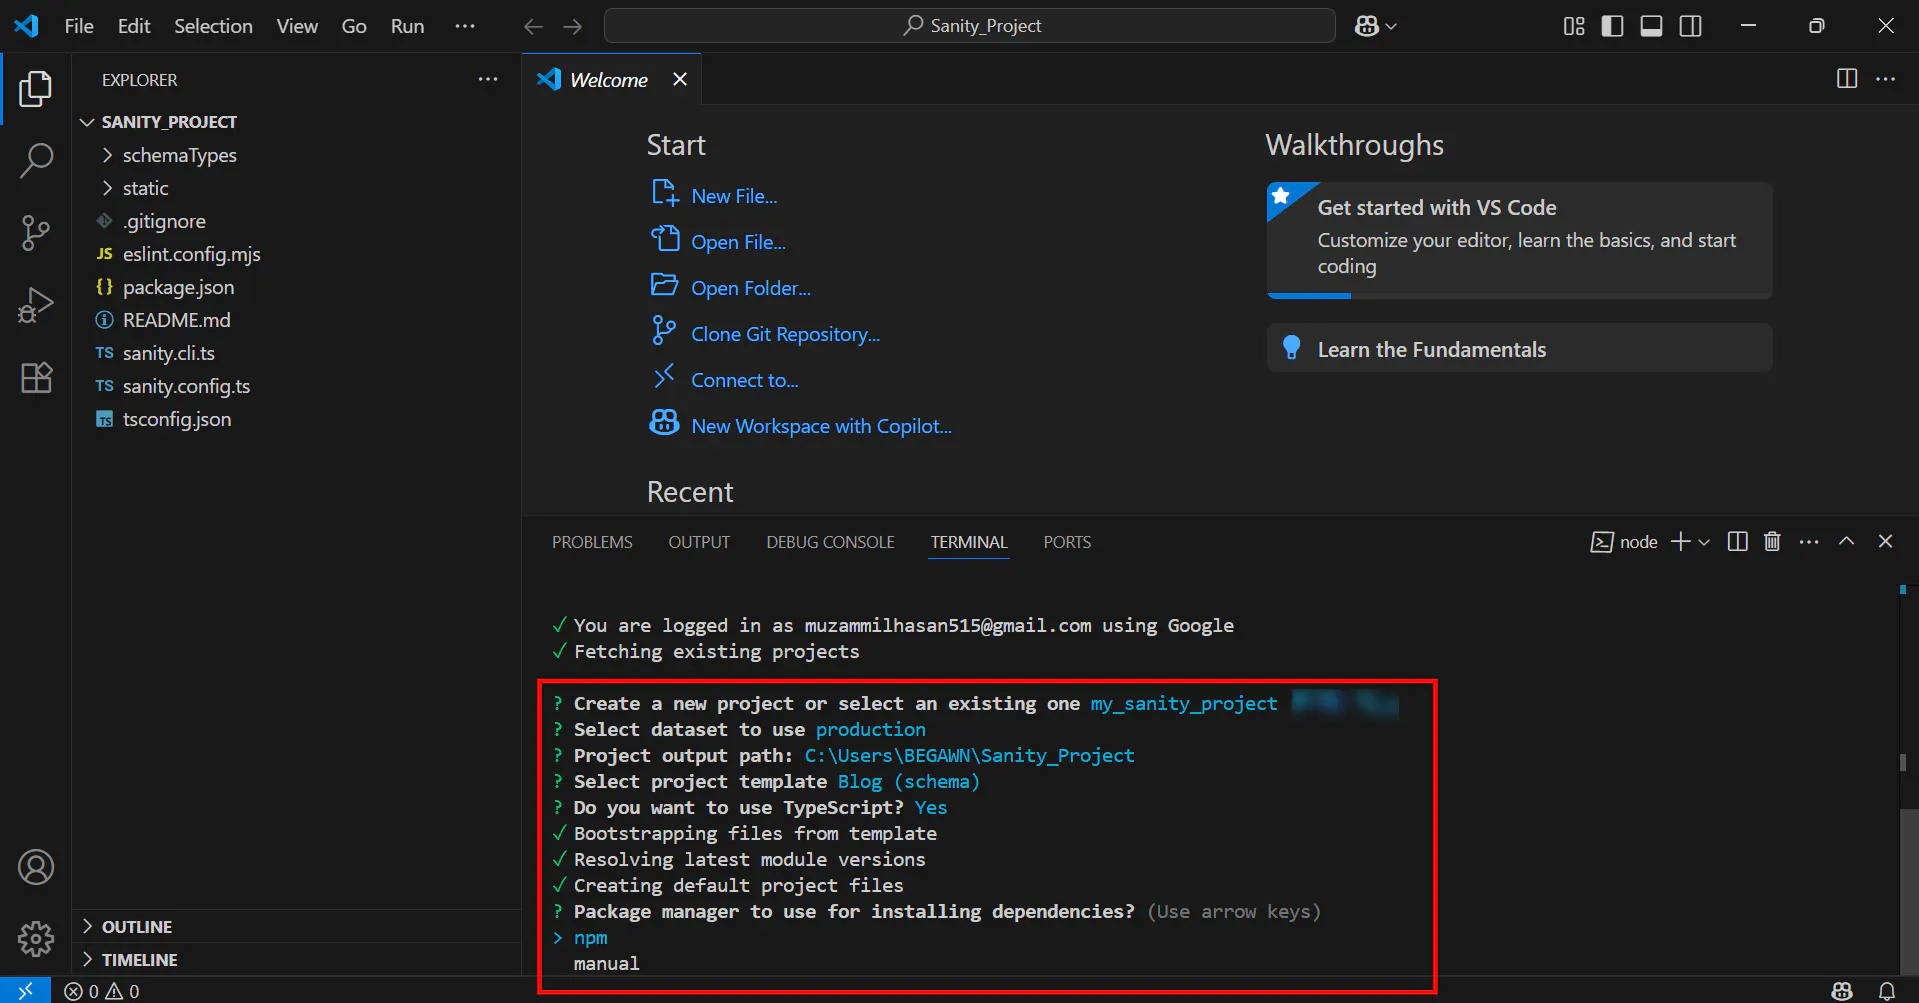Viewport: 1919px width, 1003px height.
Task: Go forward using the right arrow
Action: 572,26
